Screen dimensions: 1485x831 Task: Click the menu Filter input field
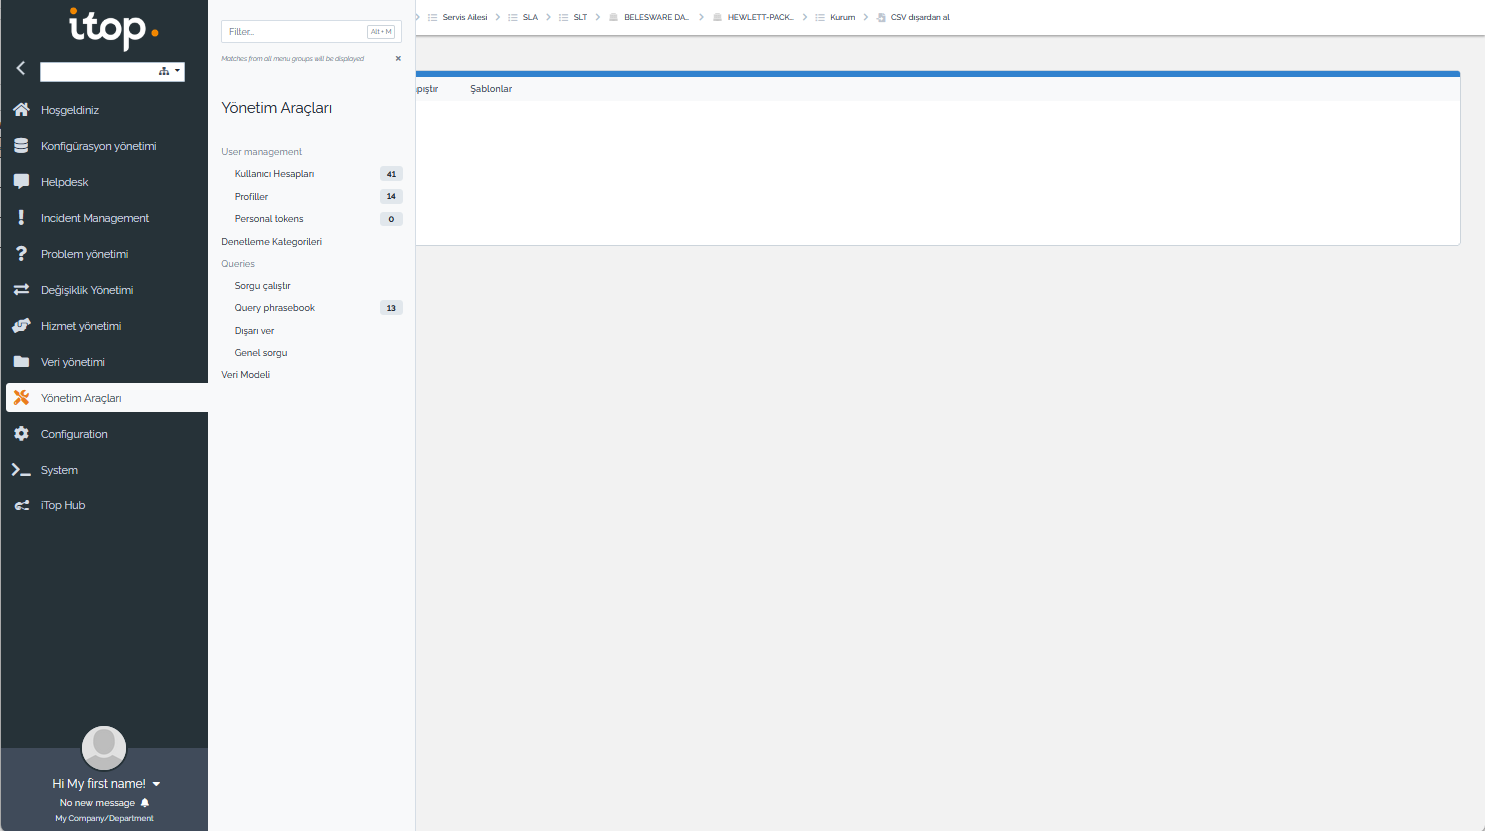(296, 32)
